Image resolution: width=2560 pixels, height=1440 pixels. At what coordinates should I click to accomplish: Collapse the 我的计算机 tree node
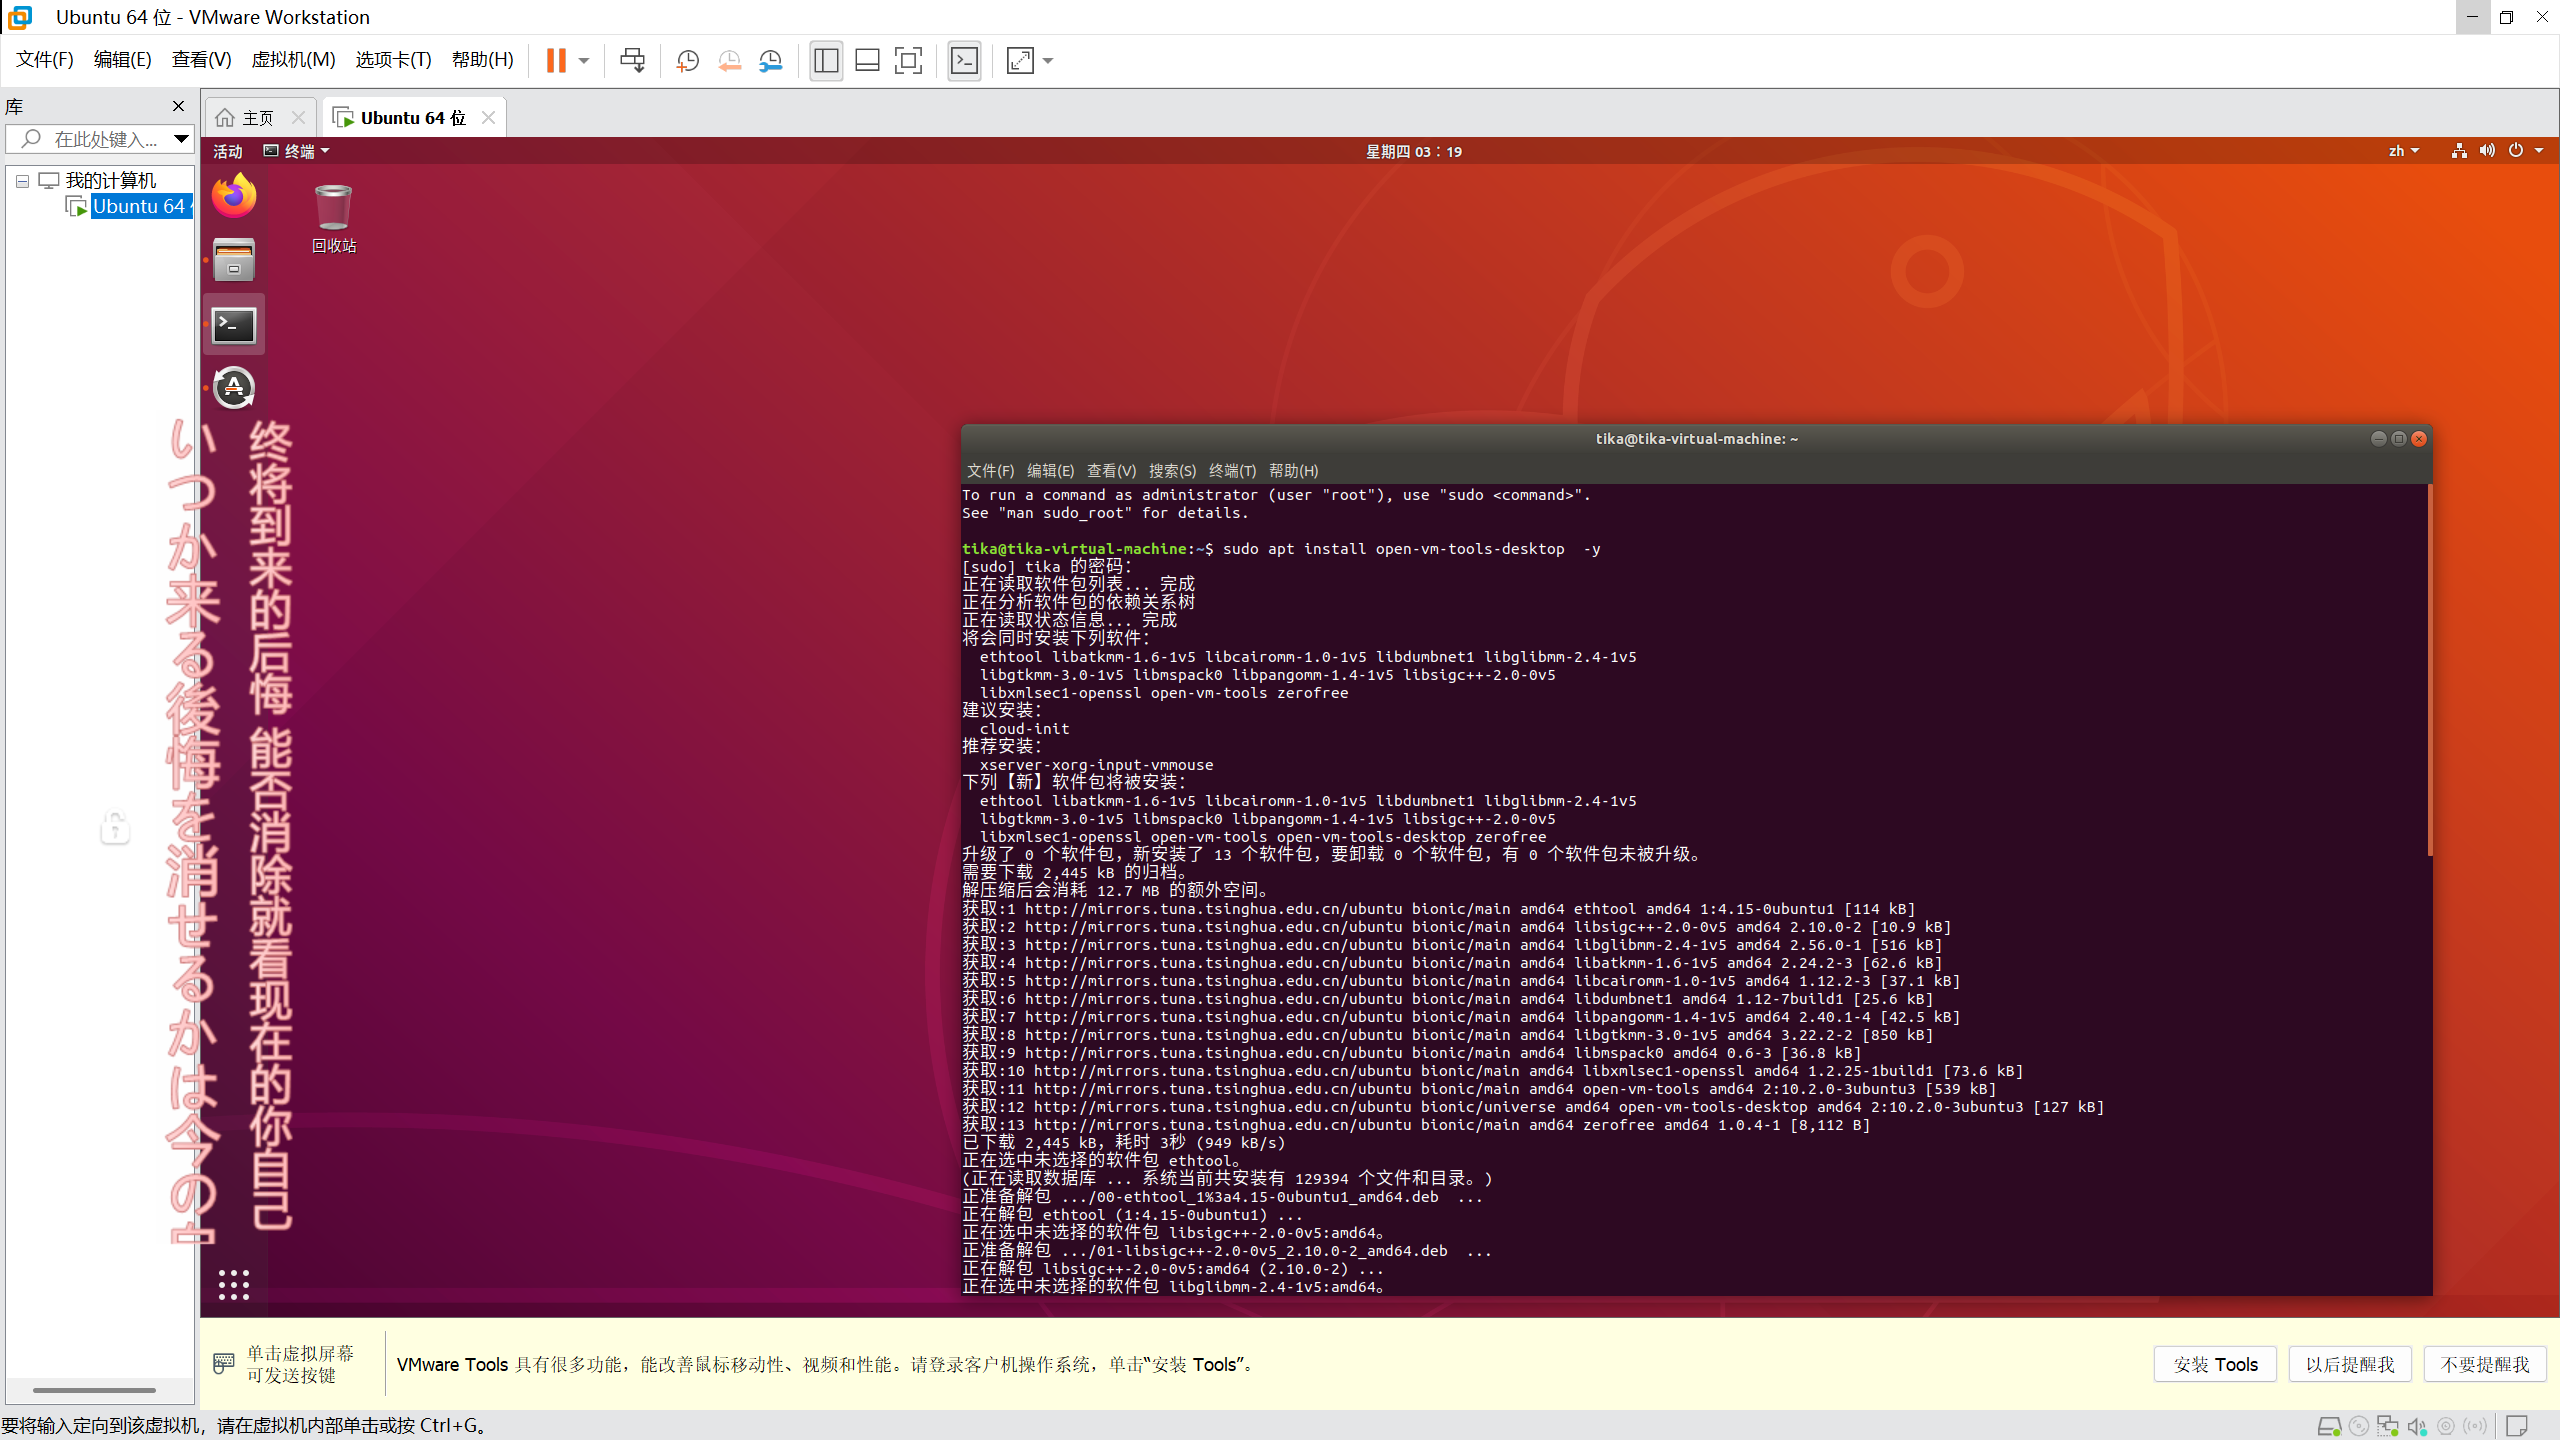point(22,181)
